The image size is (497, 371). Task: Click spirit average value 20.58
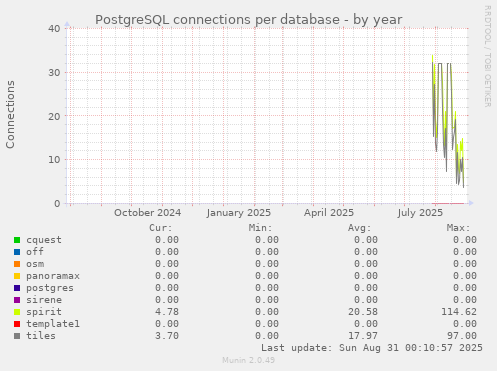(363, 312)
